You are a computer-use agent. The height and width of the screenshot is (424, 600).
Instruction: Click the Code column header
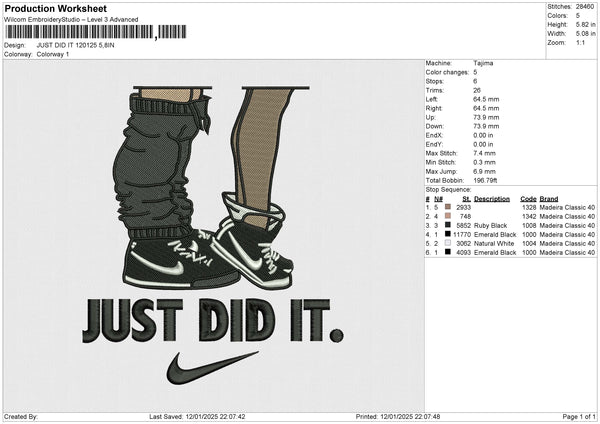click(528, 199)
